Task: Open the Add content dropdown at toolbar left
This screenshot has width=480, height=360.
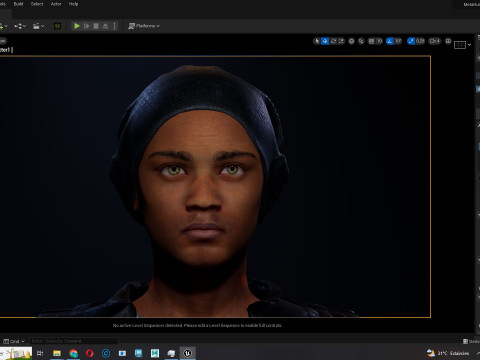Action: coord(3,26)
